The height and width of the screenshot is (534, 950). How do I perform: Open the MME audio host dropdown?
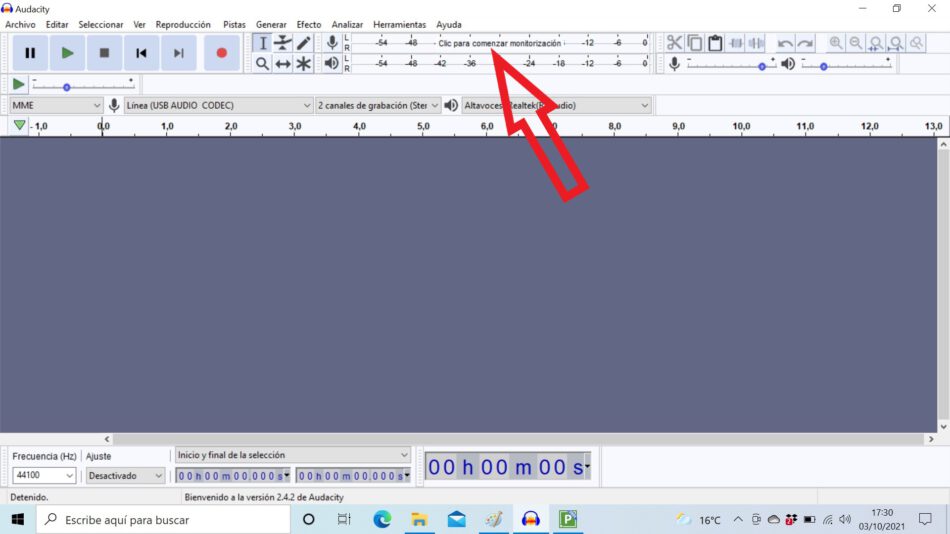click(56, 105)
